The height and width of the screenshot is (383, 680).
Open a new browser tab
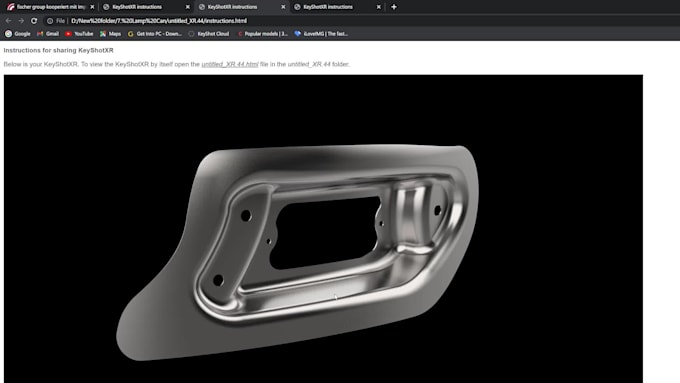pos(394,7)
